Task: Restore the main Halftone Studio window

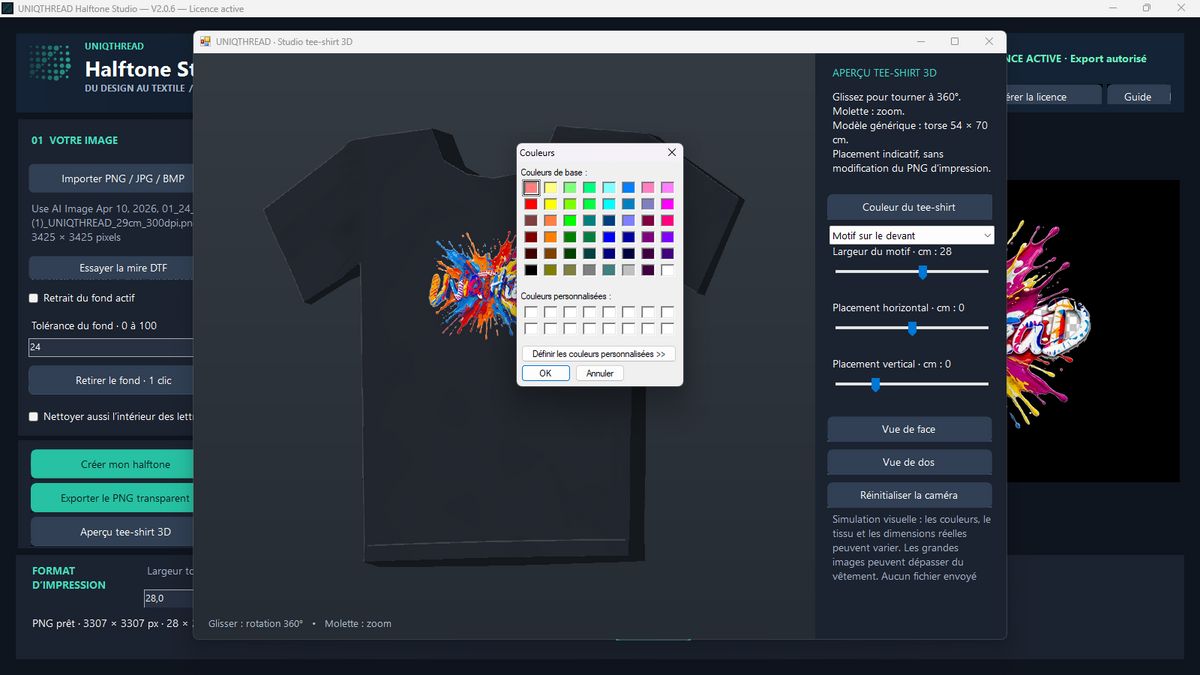Action: pos(1147,8)
